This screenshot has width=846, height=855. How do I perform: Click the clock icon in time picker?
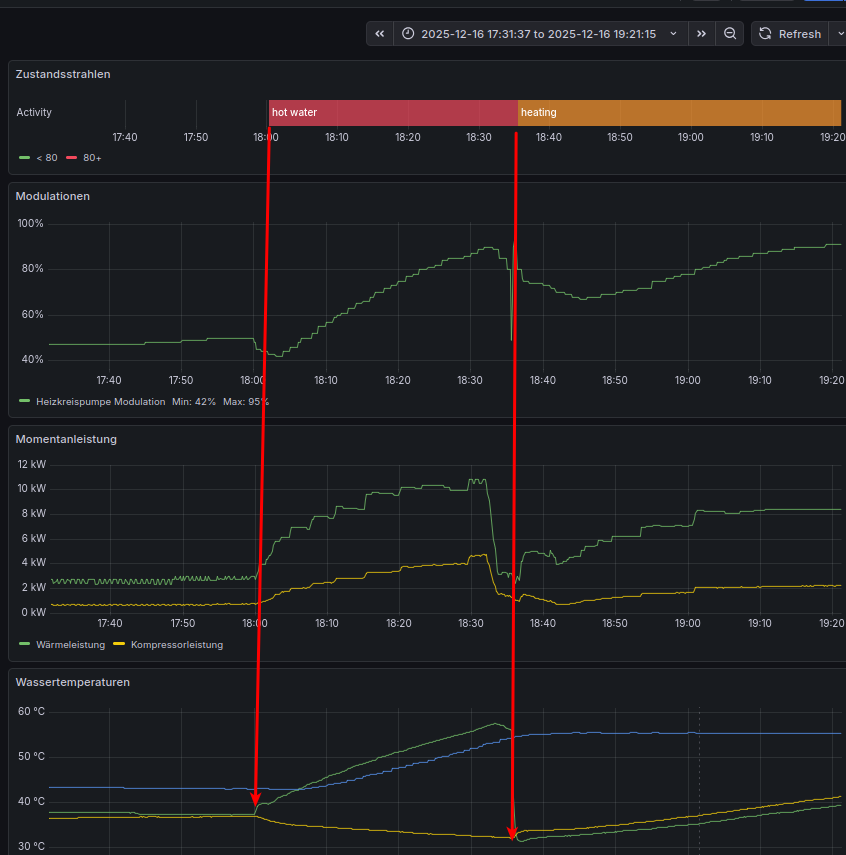408,34
